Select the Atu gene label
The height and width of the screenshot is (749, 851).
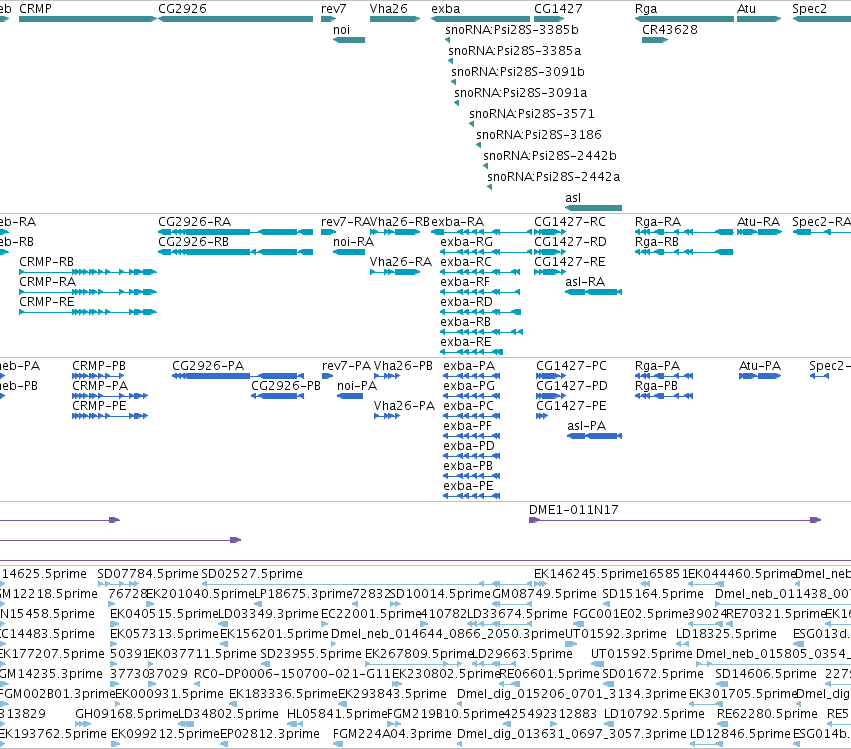746,9
